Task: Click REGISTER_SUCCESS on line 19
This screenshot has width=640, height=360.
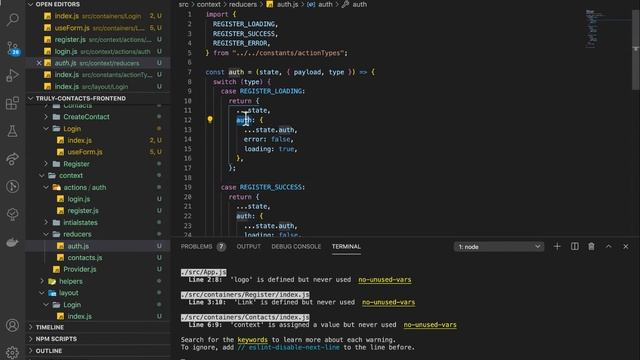Action: coord(271,187)
